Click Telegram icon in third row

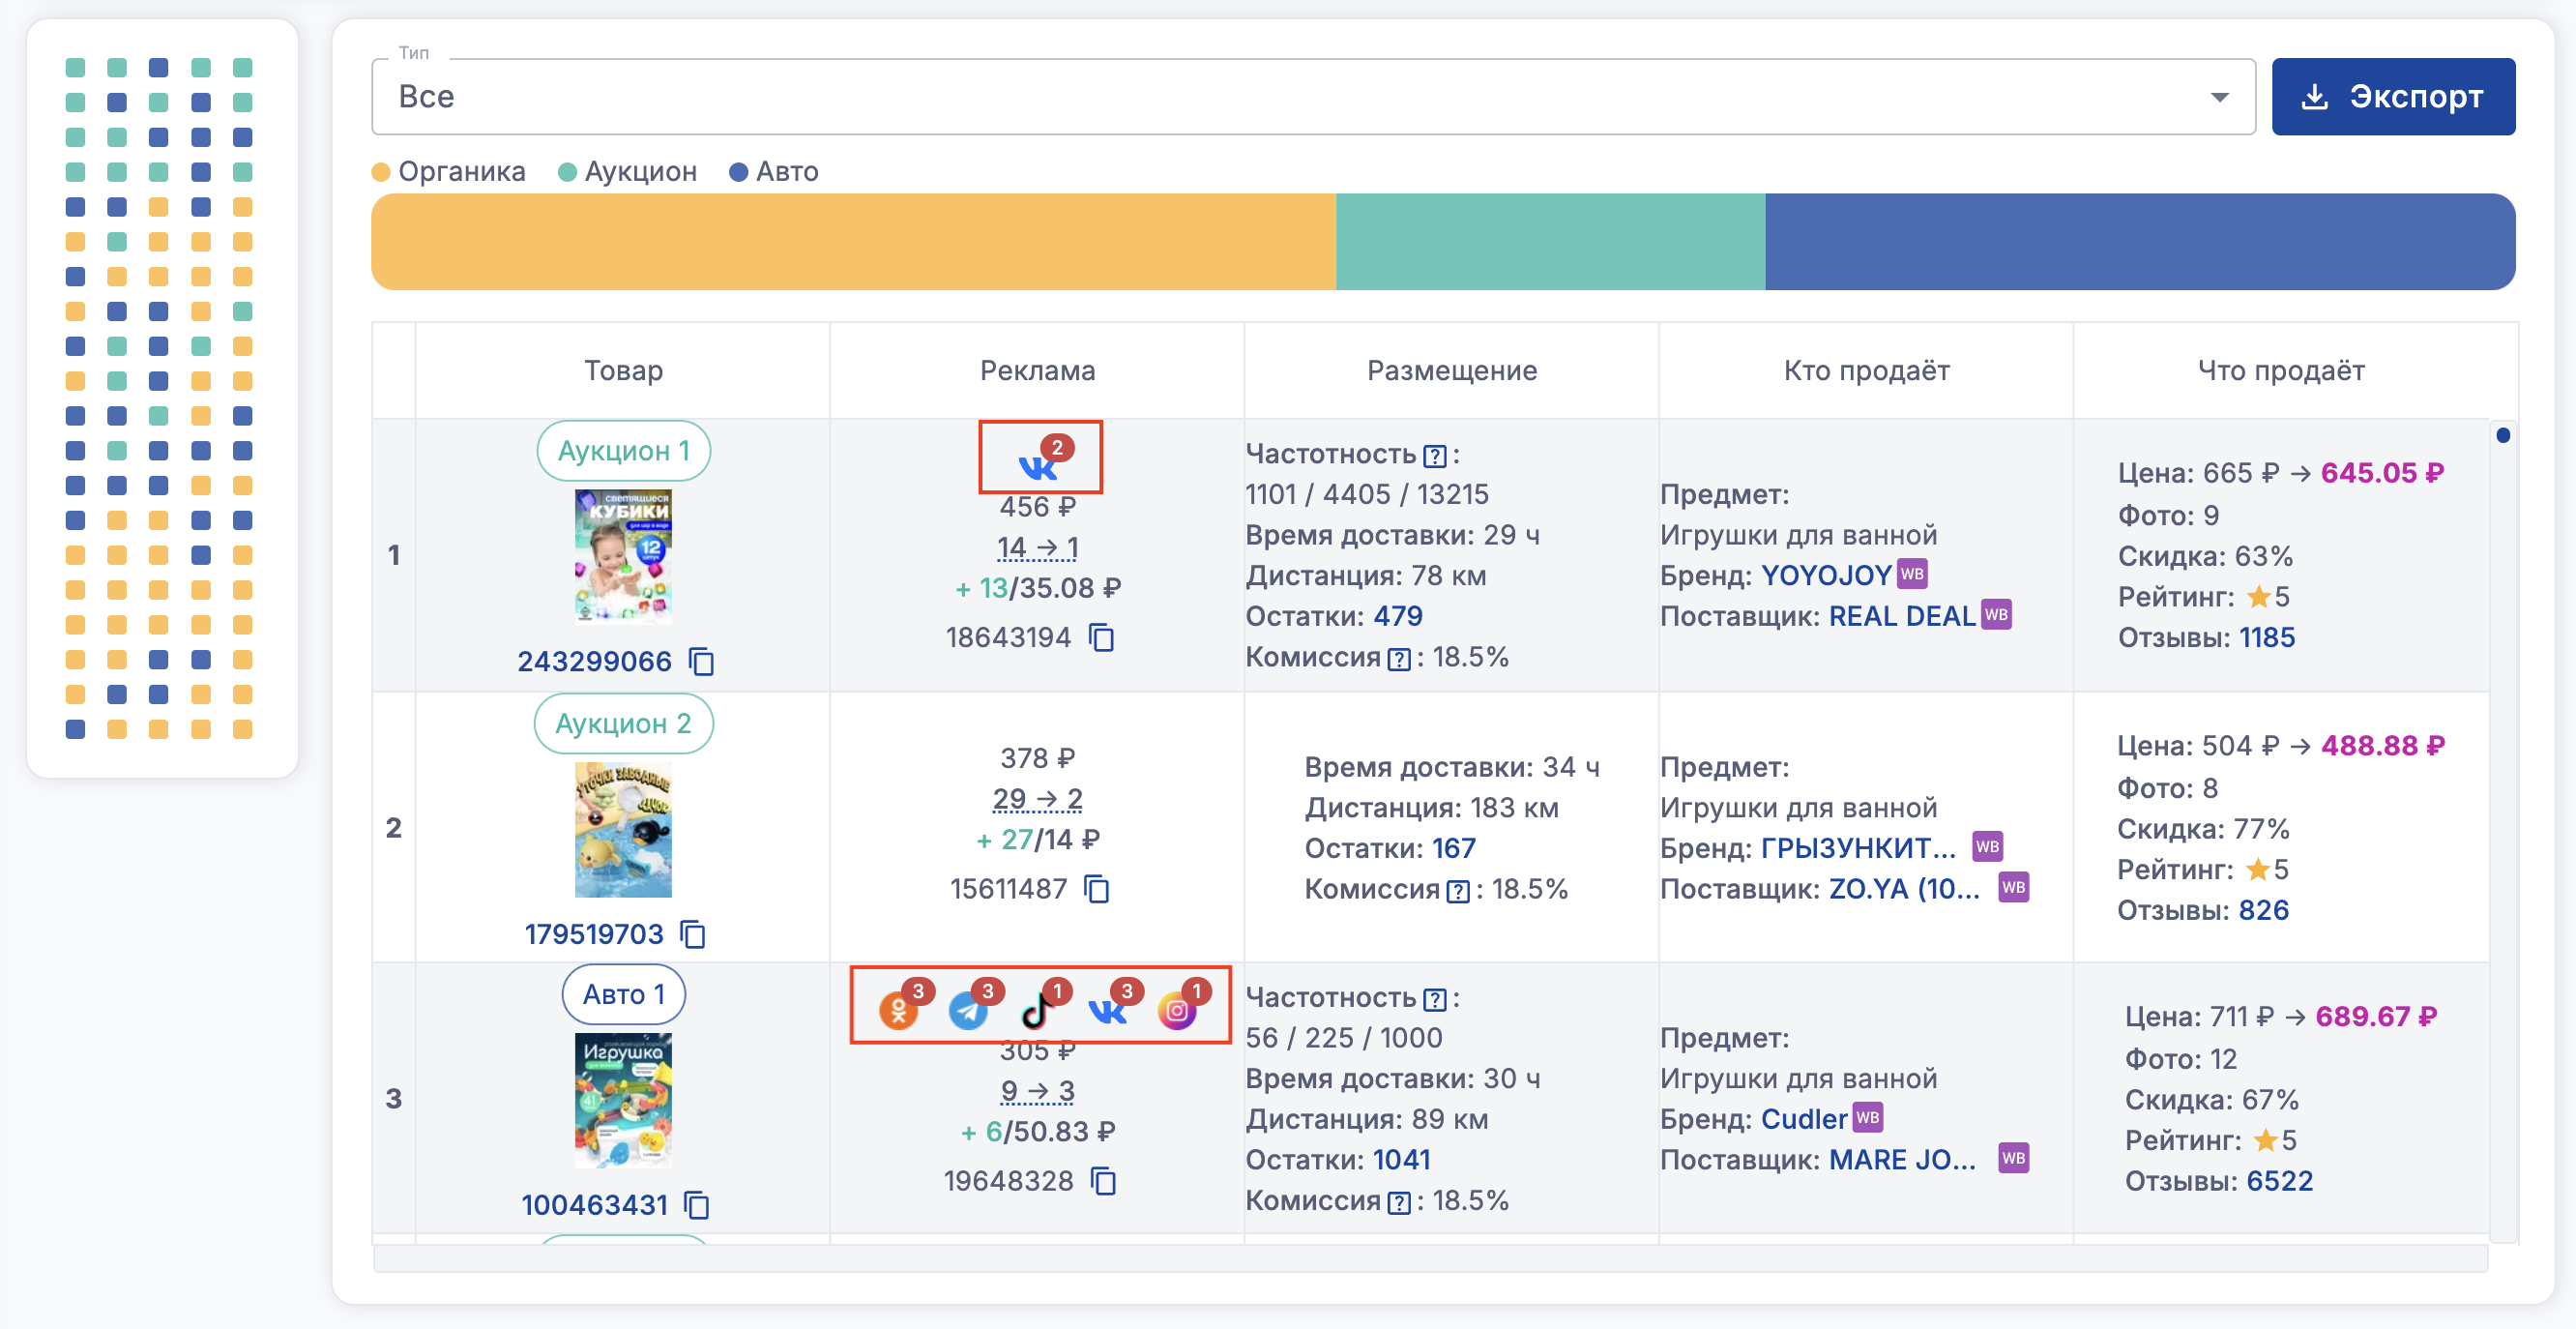coord(967,1011)
